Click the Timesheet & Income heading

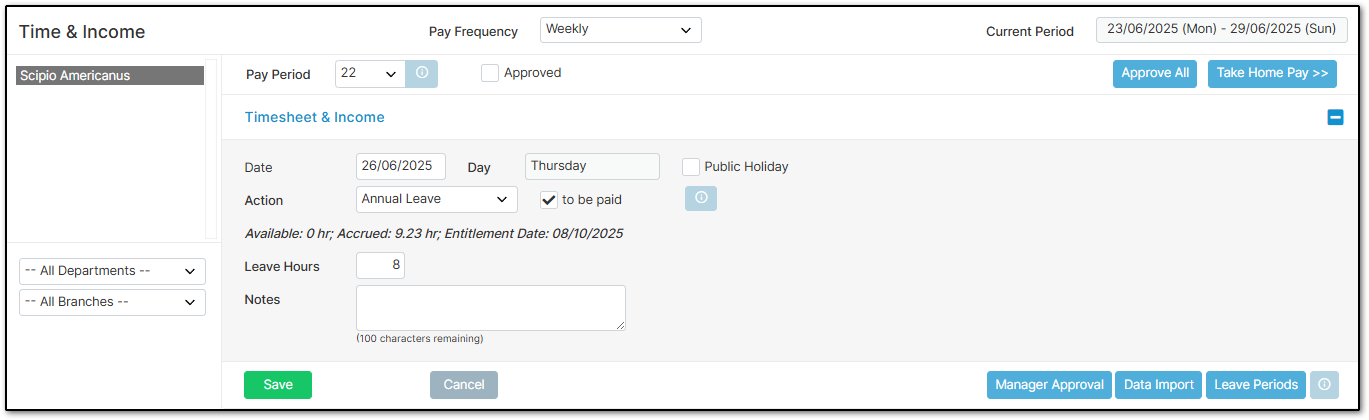(315, 117)
